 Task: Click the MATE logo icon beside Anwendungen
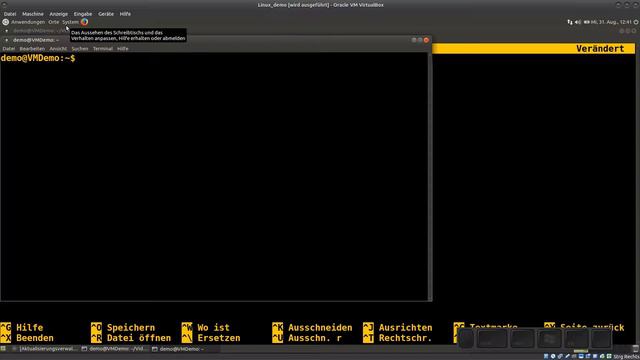6,22
